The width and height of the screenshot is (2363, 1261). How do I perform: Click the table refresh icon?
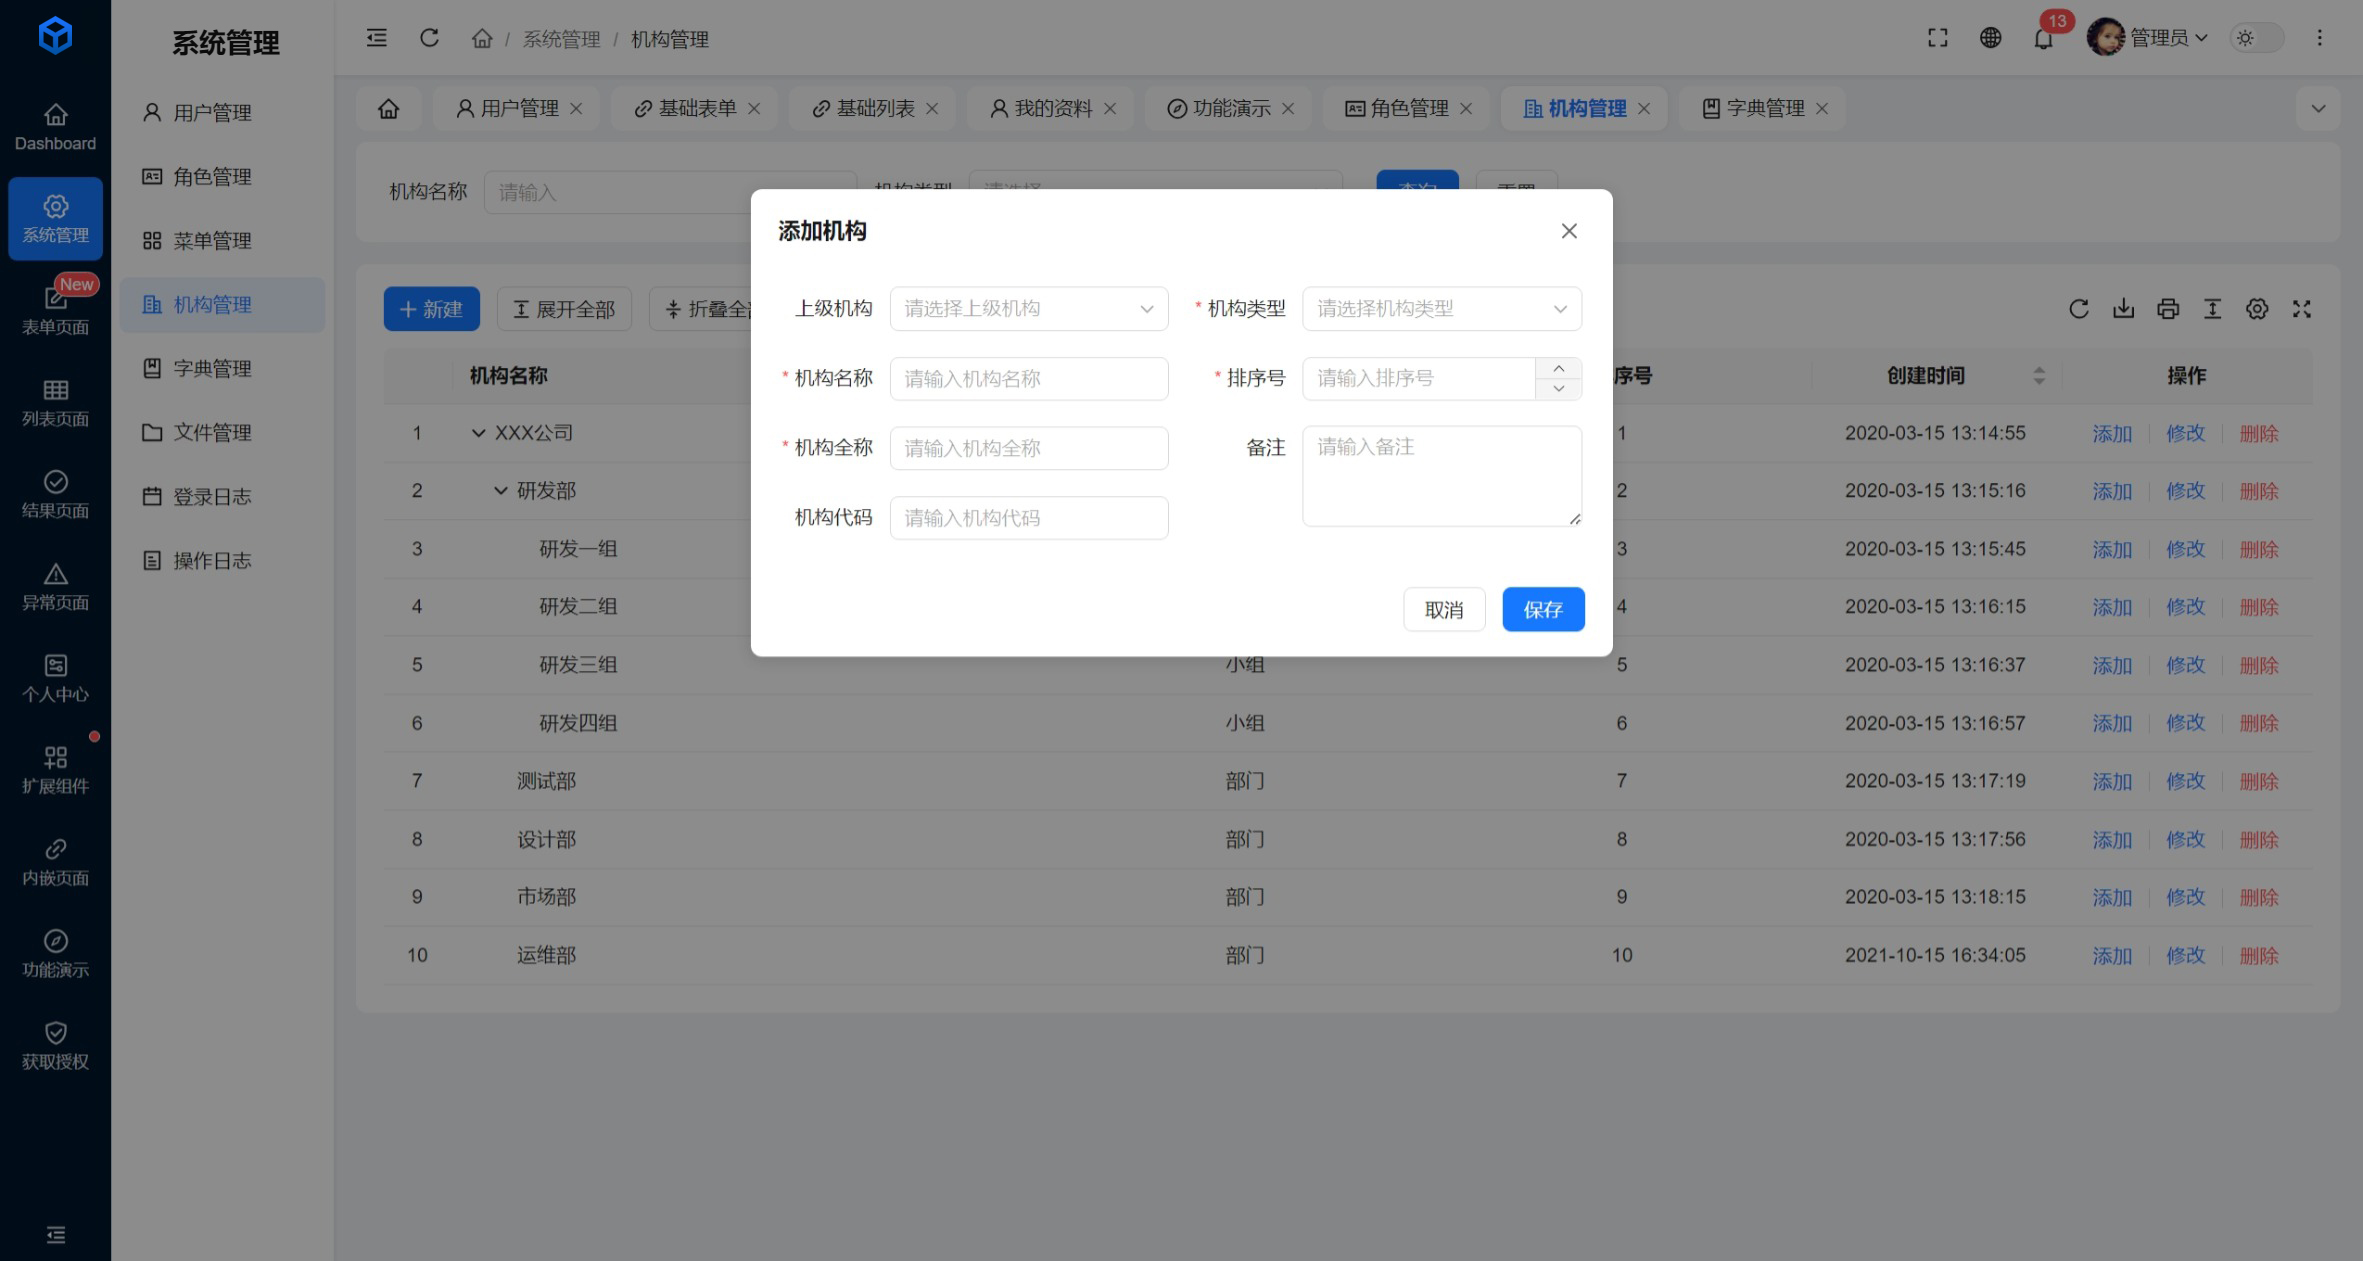[x=2078, y=309]
